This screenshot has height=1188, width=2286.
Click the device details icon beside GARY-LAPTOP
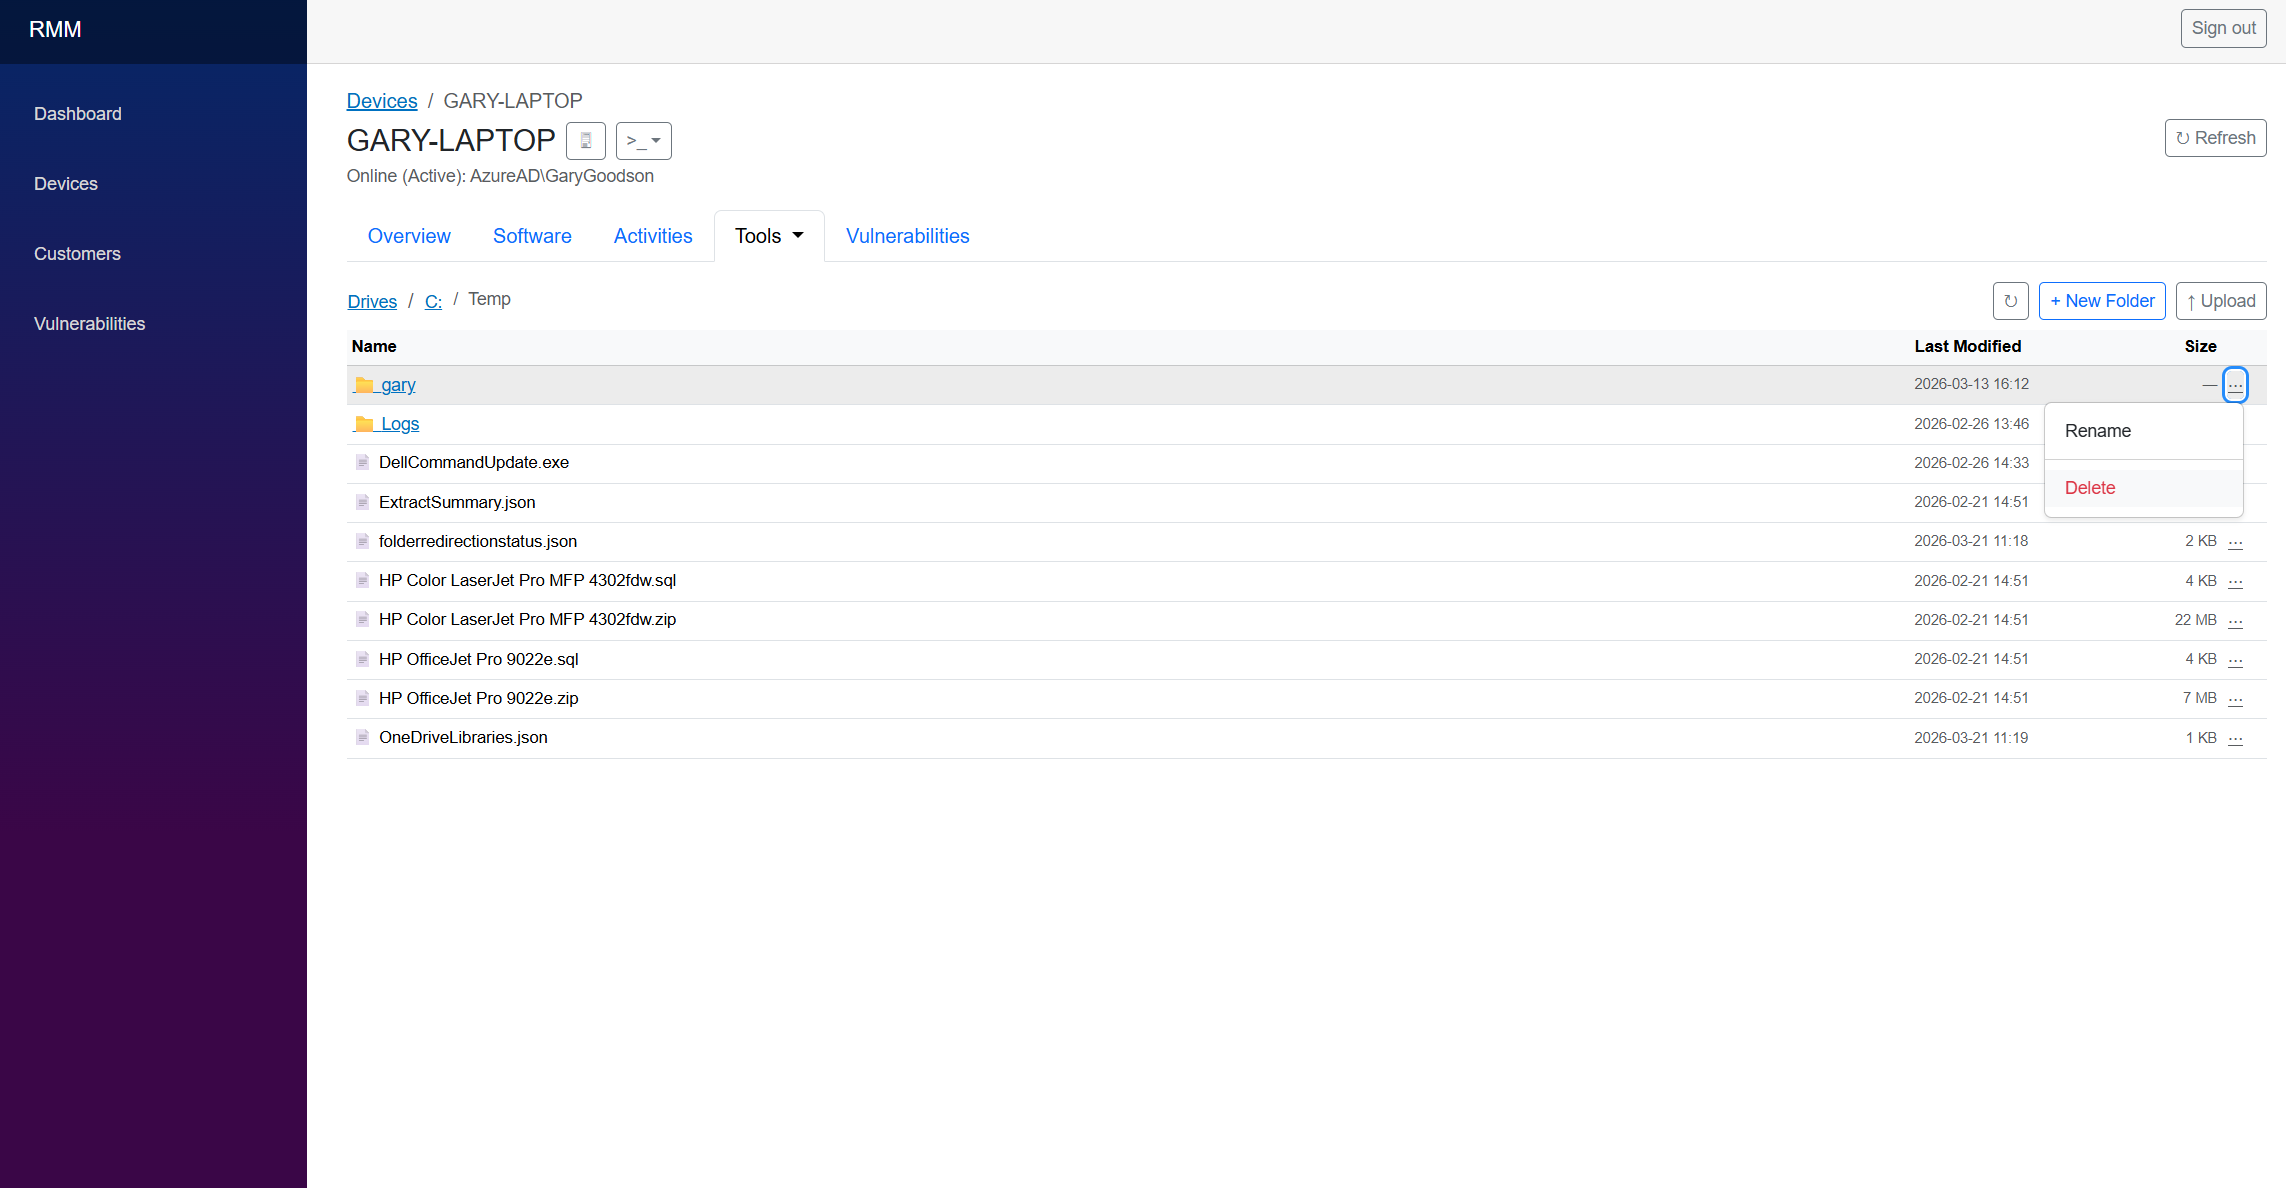585,140
